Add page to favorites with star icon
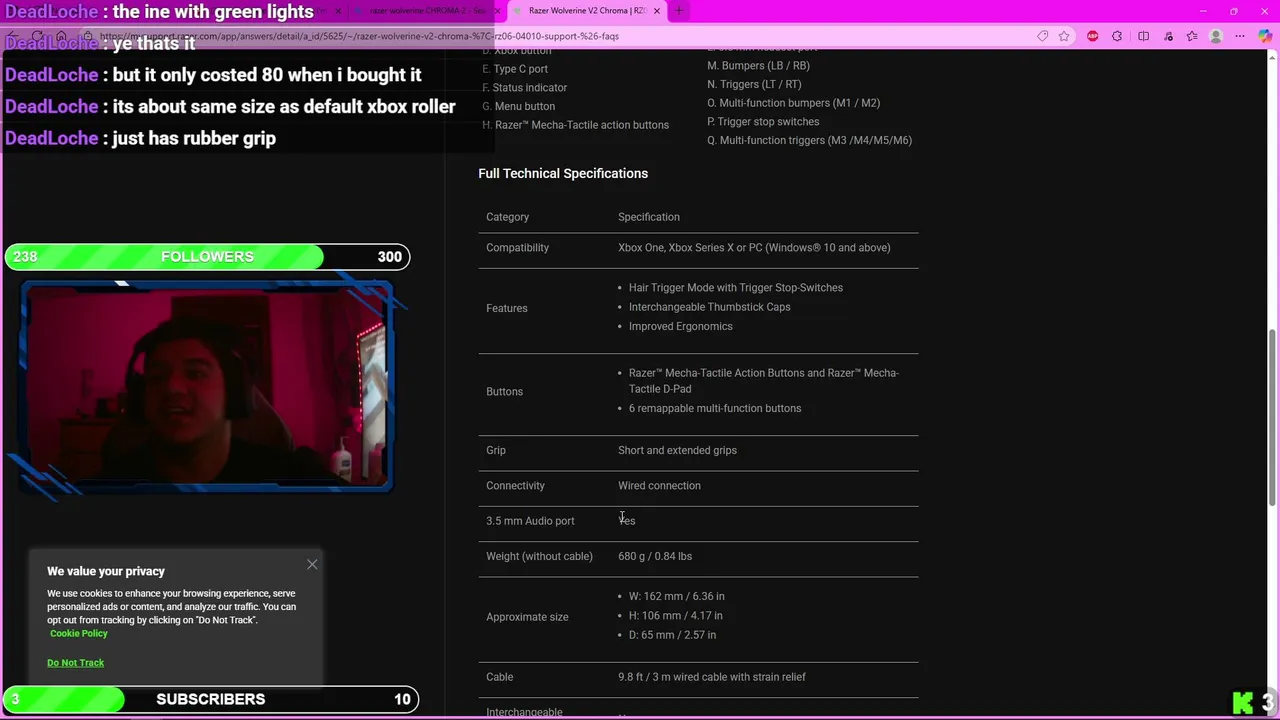Image resolution: width=1280 pixels, height=720 pixels. [x=1064, y=36]
